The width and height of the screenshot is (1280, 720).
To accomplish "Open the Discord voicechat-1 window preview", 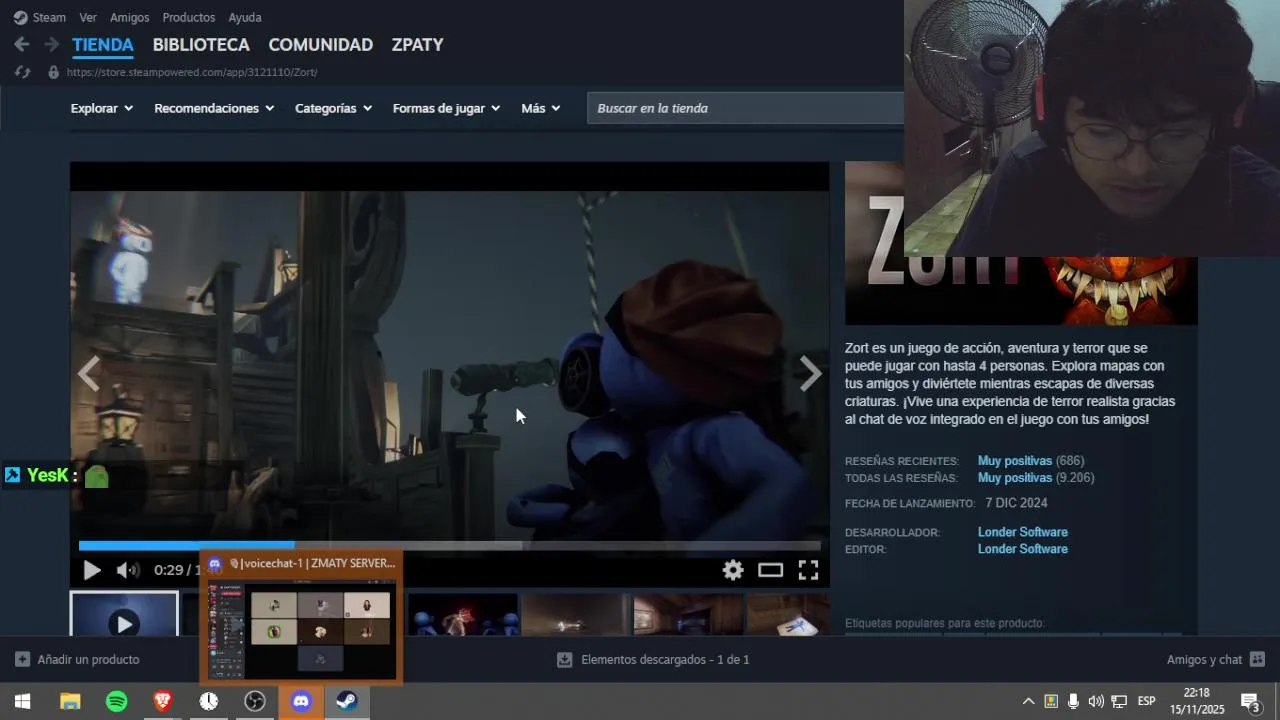I will coord(300,617).
